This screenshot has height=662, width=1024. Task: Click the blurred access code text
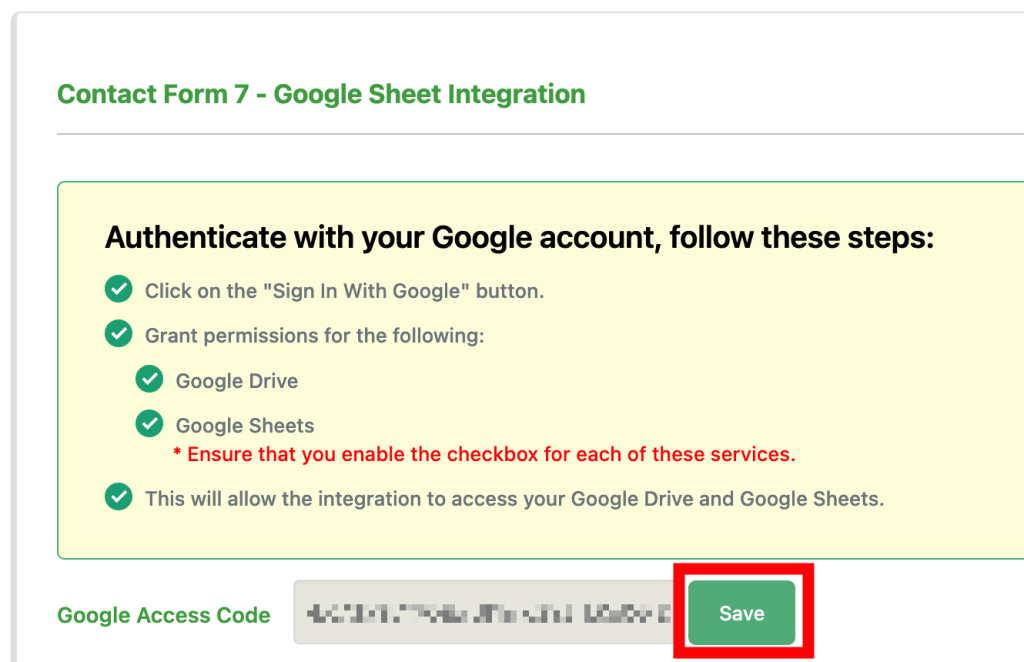488,614
